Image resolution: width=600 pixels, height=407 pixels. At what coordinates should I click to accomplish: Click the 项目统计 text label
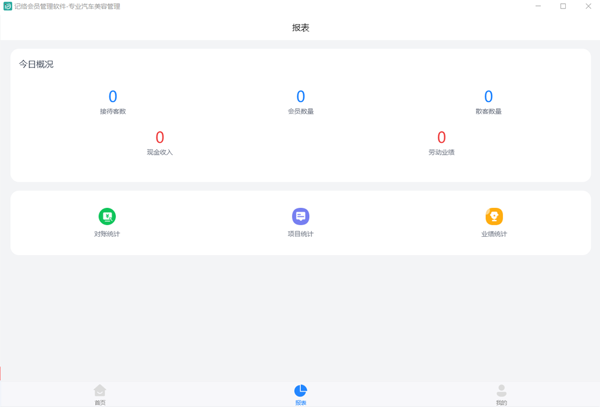[x=300, y=234]
